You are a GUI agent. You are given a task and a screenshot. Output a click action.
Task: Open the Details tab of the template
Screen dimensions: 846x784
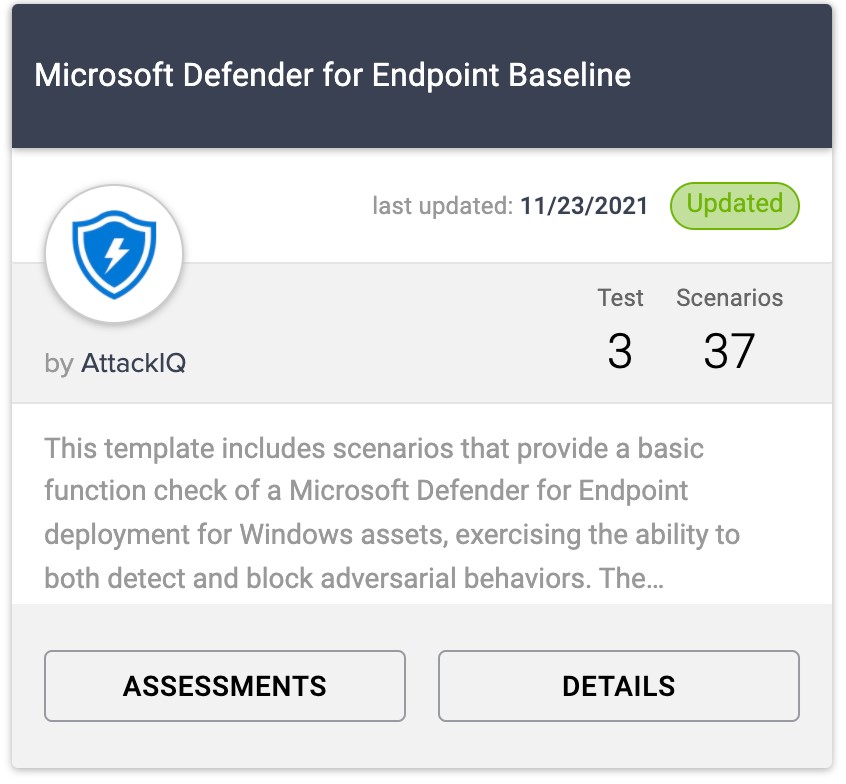coord(617,686)
